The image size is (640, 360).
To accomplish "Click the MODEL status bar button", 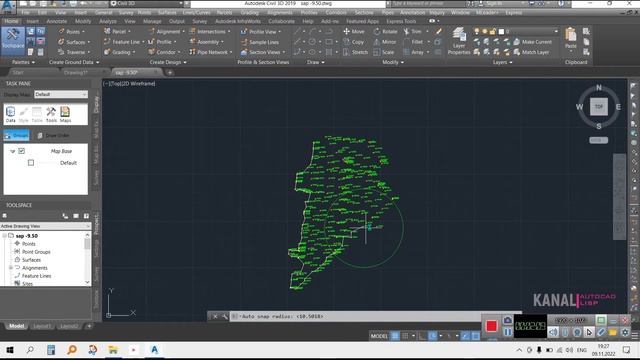I will [379, 336].
